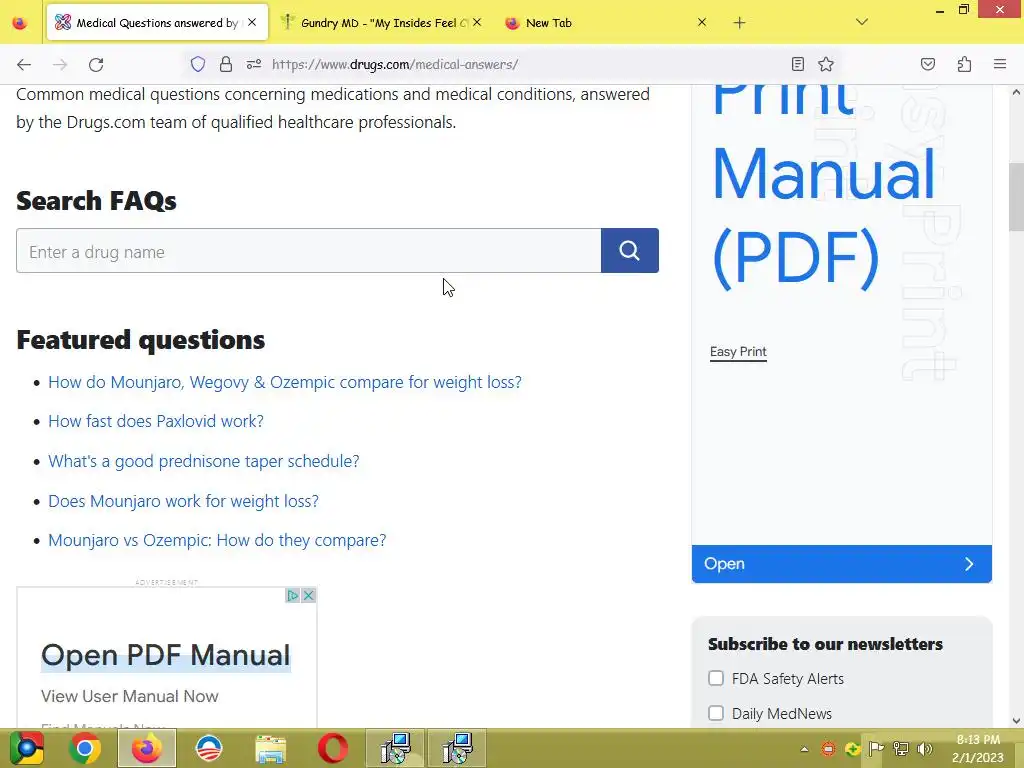This screenshot has height=768, width=1024.
Task: Launch Chrome from the taskbar
Action: point(85,748)
